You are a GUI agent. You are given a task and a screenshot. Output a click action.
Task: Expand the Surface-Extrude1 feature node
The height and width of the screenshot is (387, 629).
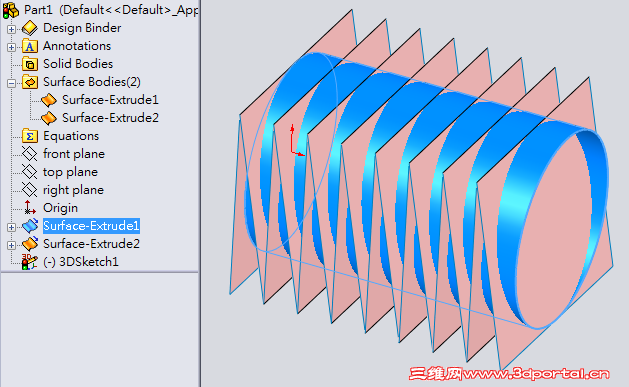tap(11, 227)
